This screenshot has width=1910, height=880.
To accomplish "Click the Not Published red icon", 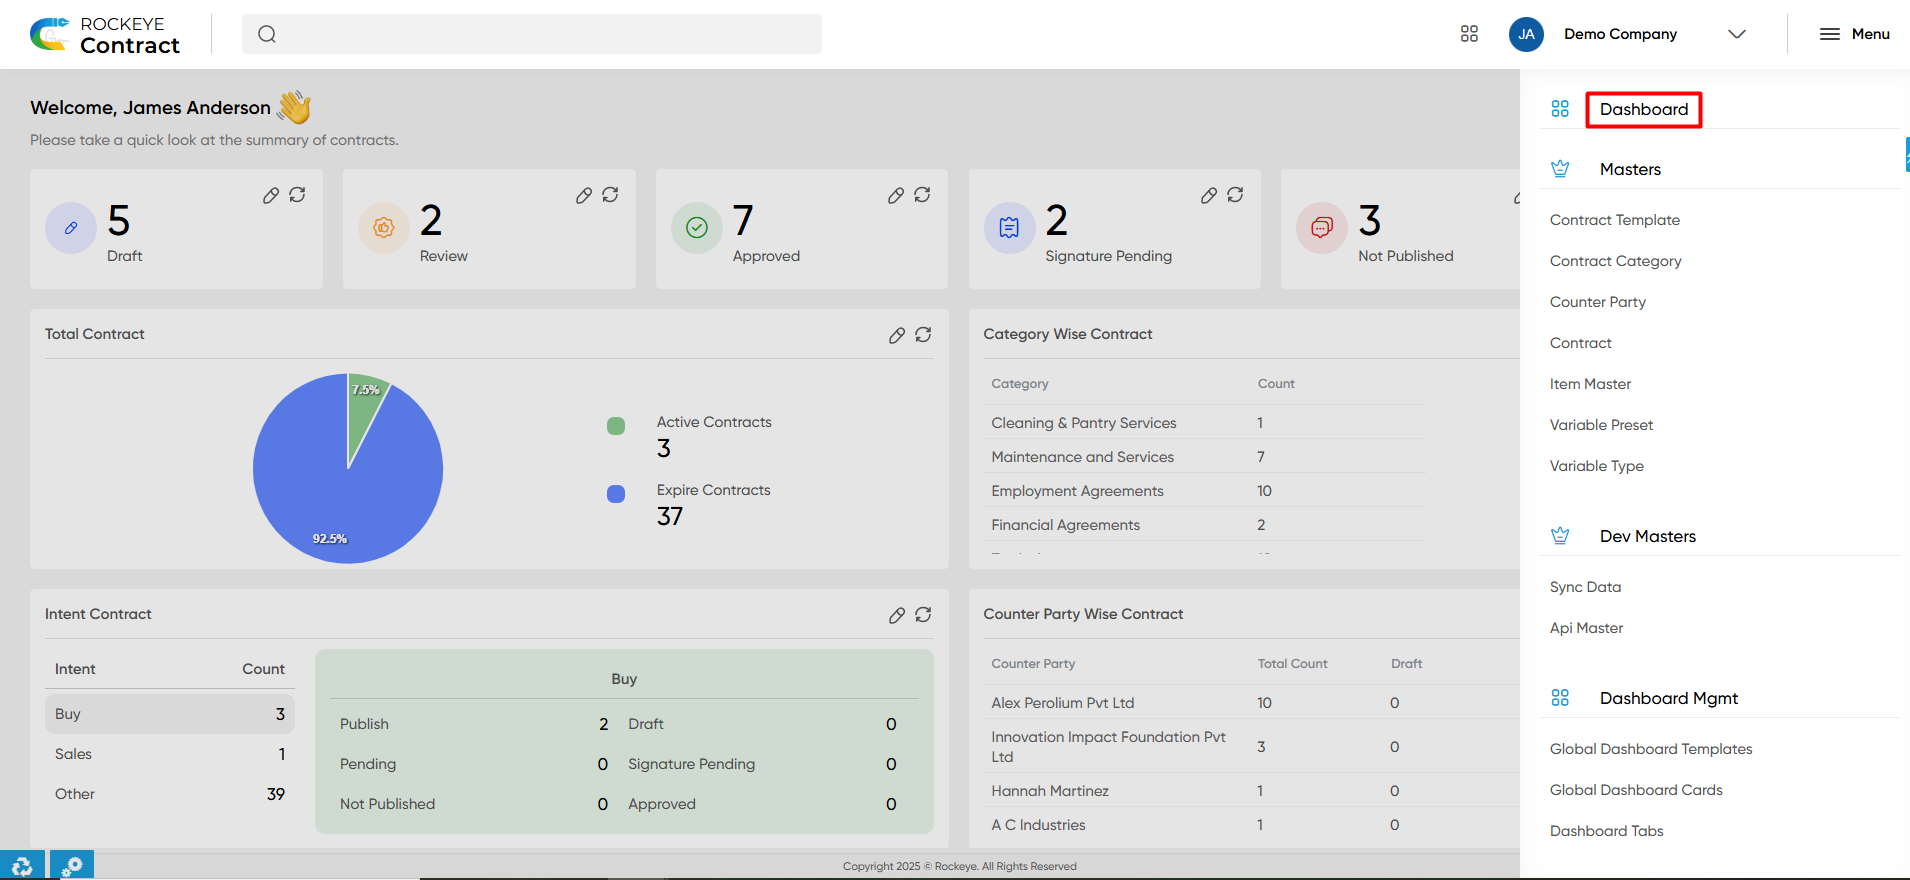I will pos(1322,228).
